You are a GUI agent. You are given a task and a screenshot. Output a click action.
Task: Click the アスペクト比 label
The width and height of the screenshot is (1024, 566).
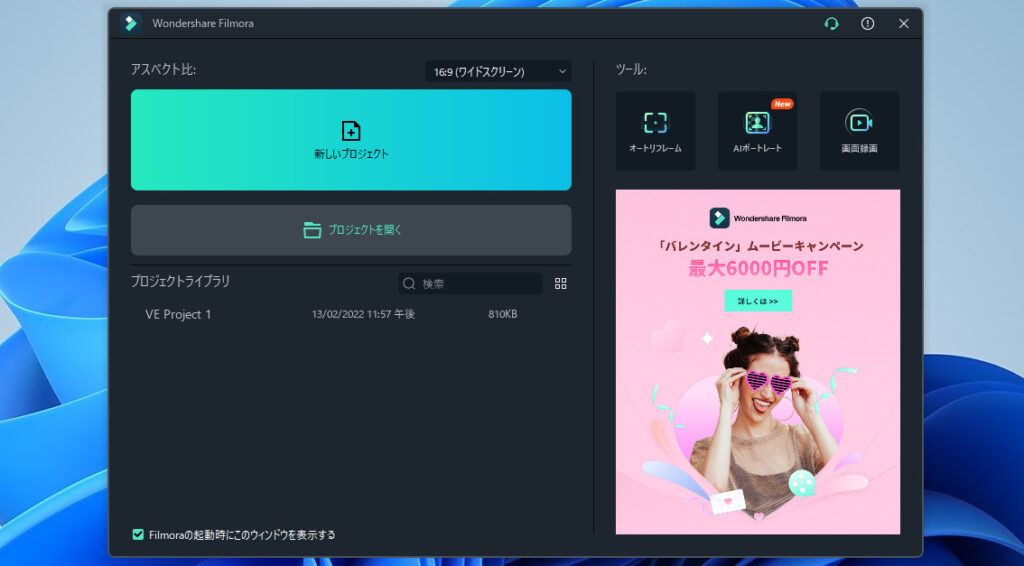point(163,69)
